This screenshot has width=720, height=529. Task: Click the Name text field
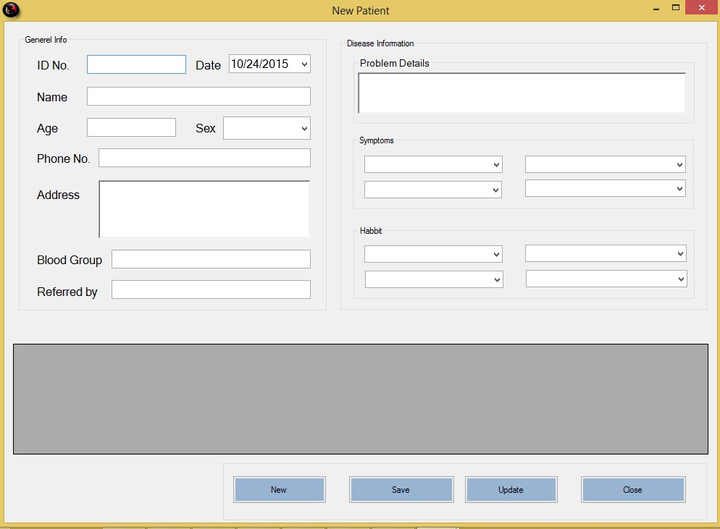coord(199,96)
